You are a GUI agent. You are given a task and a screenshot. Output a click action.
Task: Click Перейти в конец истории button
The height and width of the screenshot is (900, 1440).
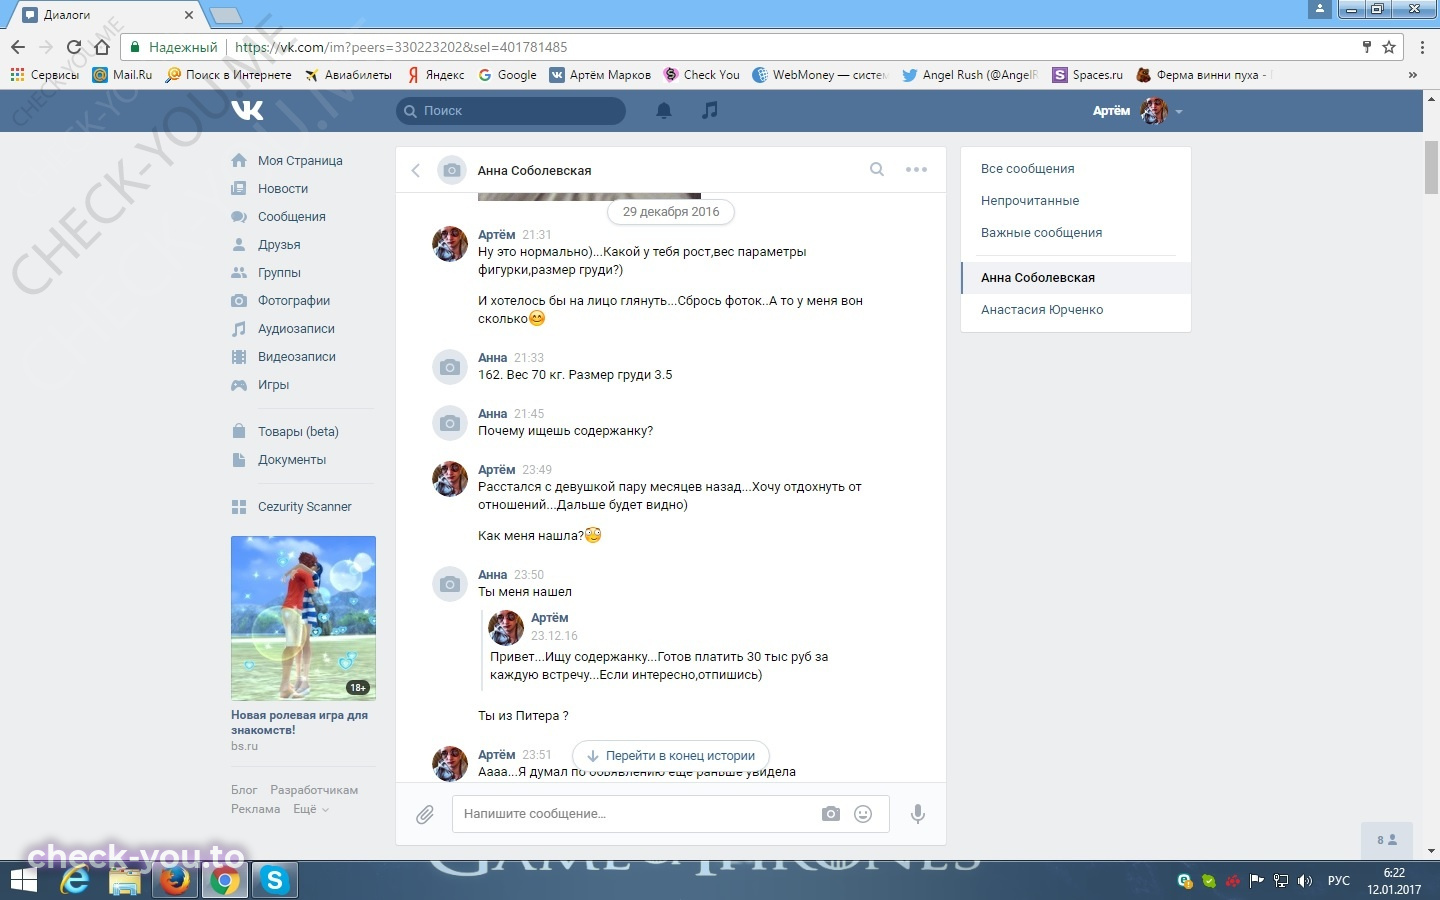pyautogui.click(x=671, y=755)
